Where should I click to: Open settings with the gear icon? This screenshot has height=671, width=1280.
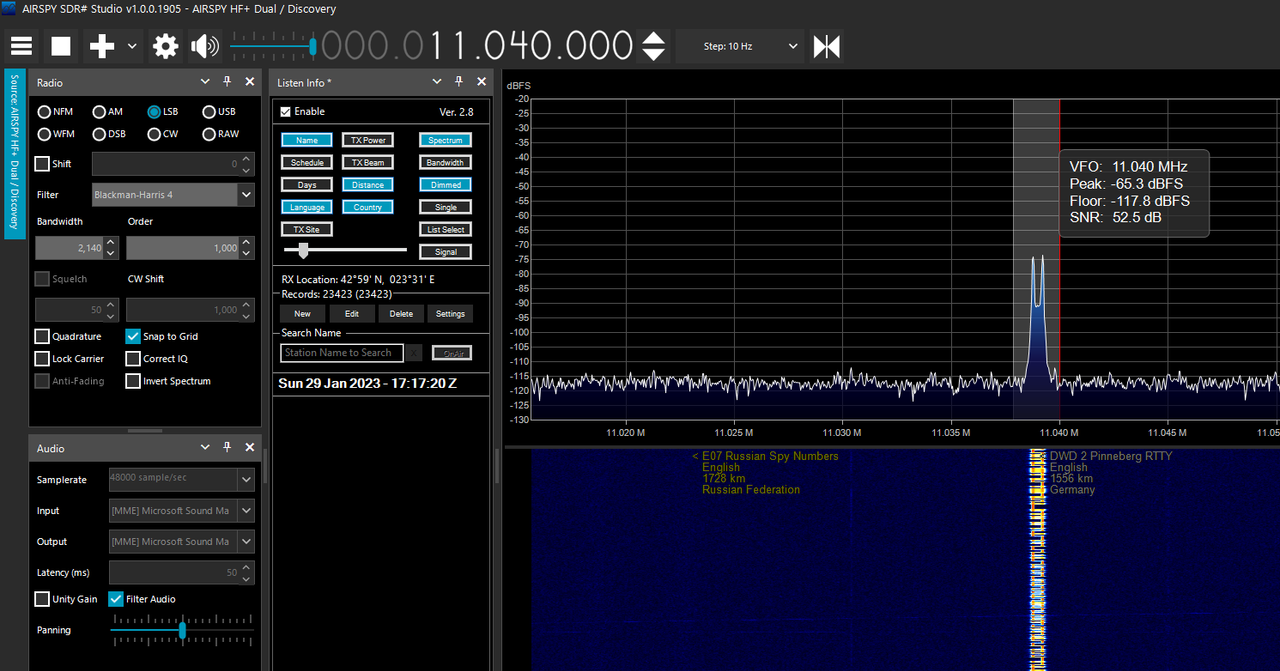165,46
